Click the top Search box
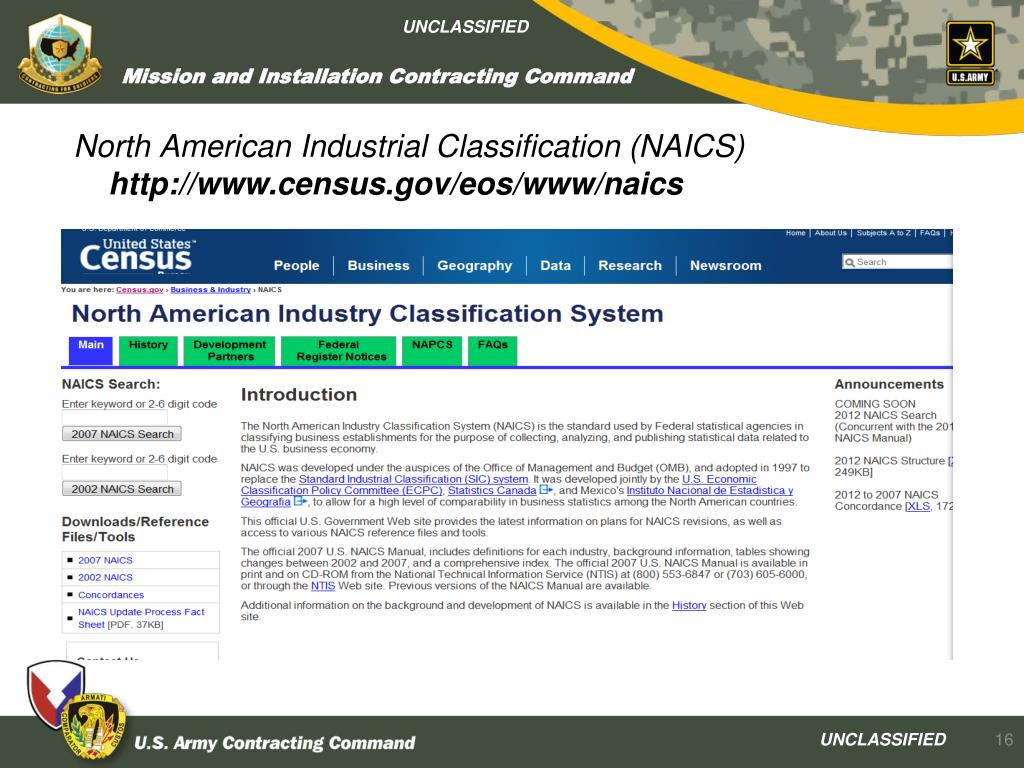1024x768 pixels. [898, 262]
